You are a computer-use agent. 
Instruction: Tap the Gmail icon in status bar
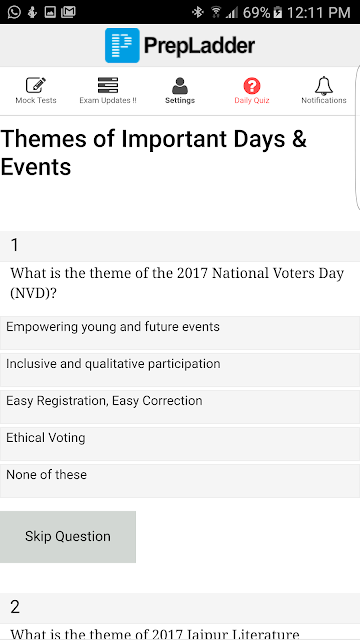68,12
